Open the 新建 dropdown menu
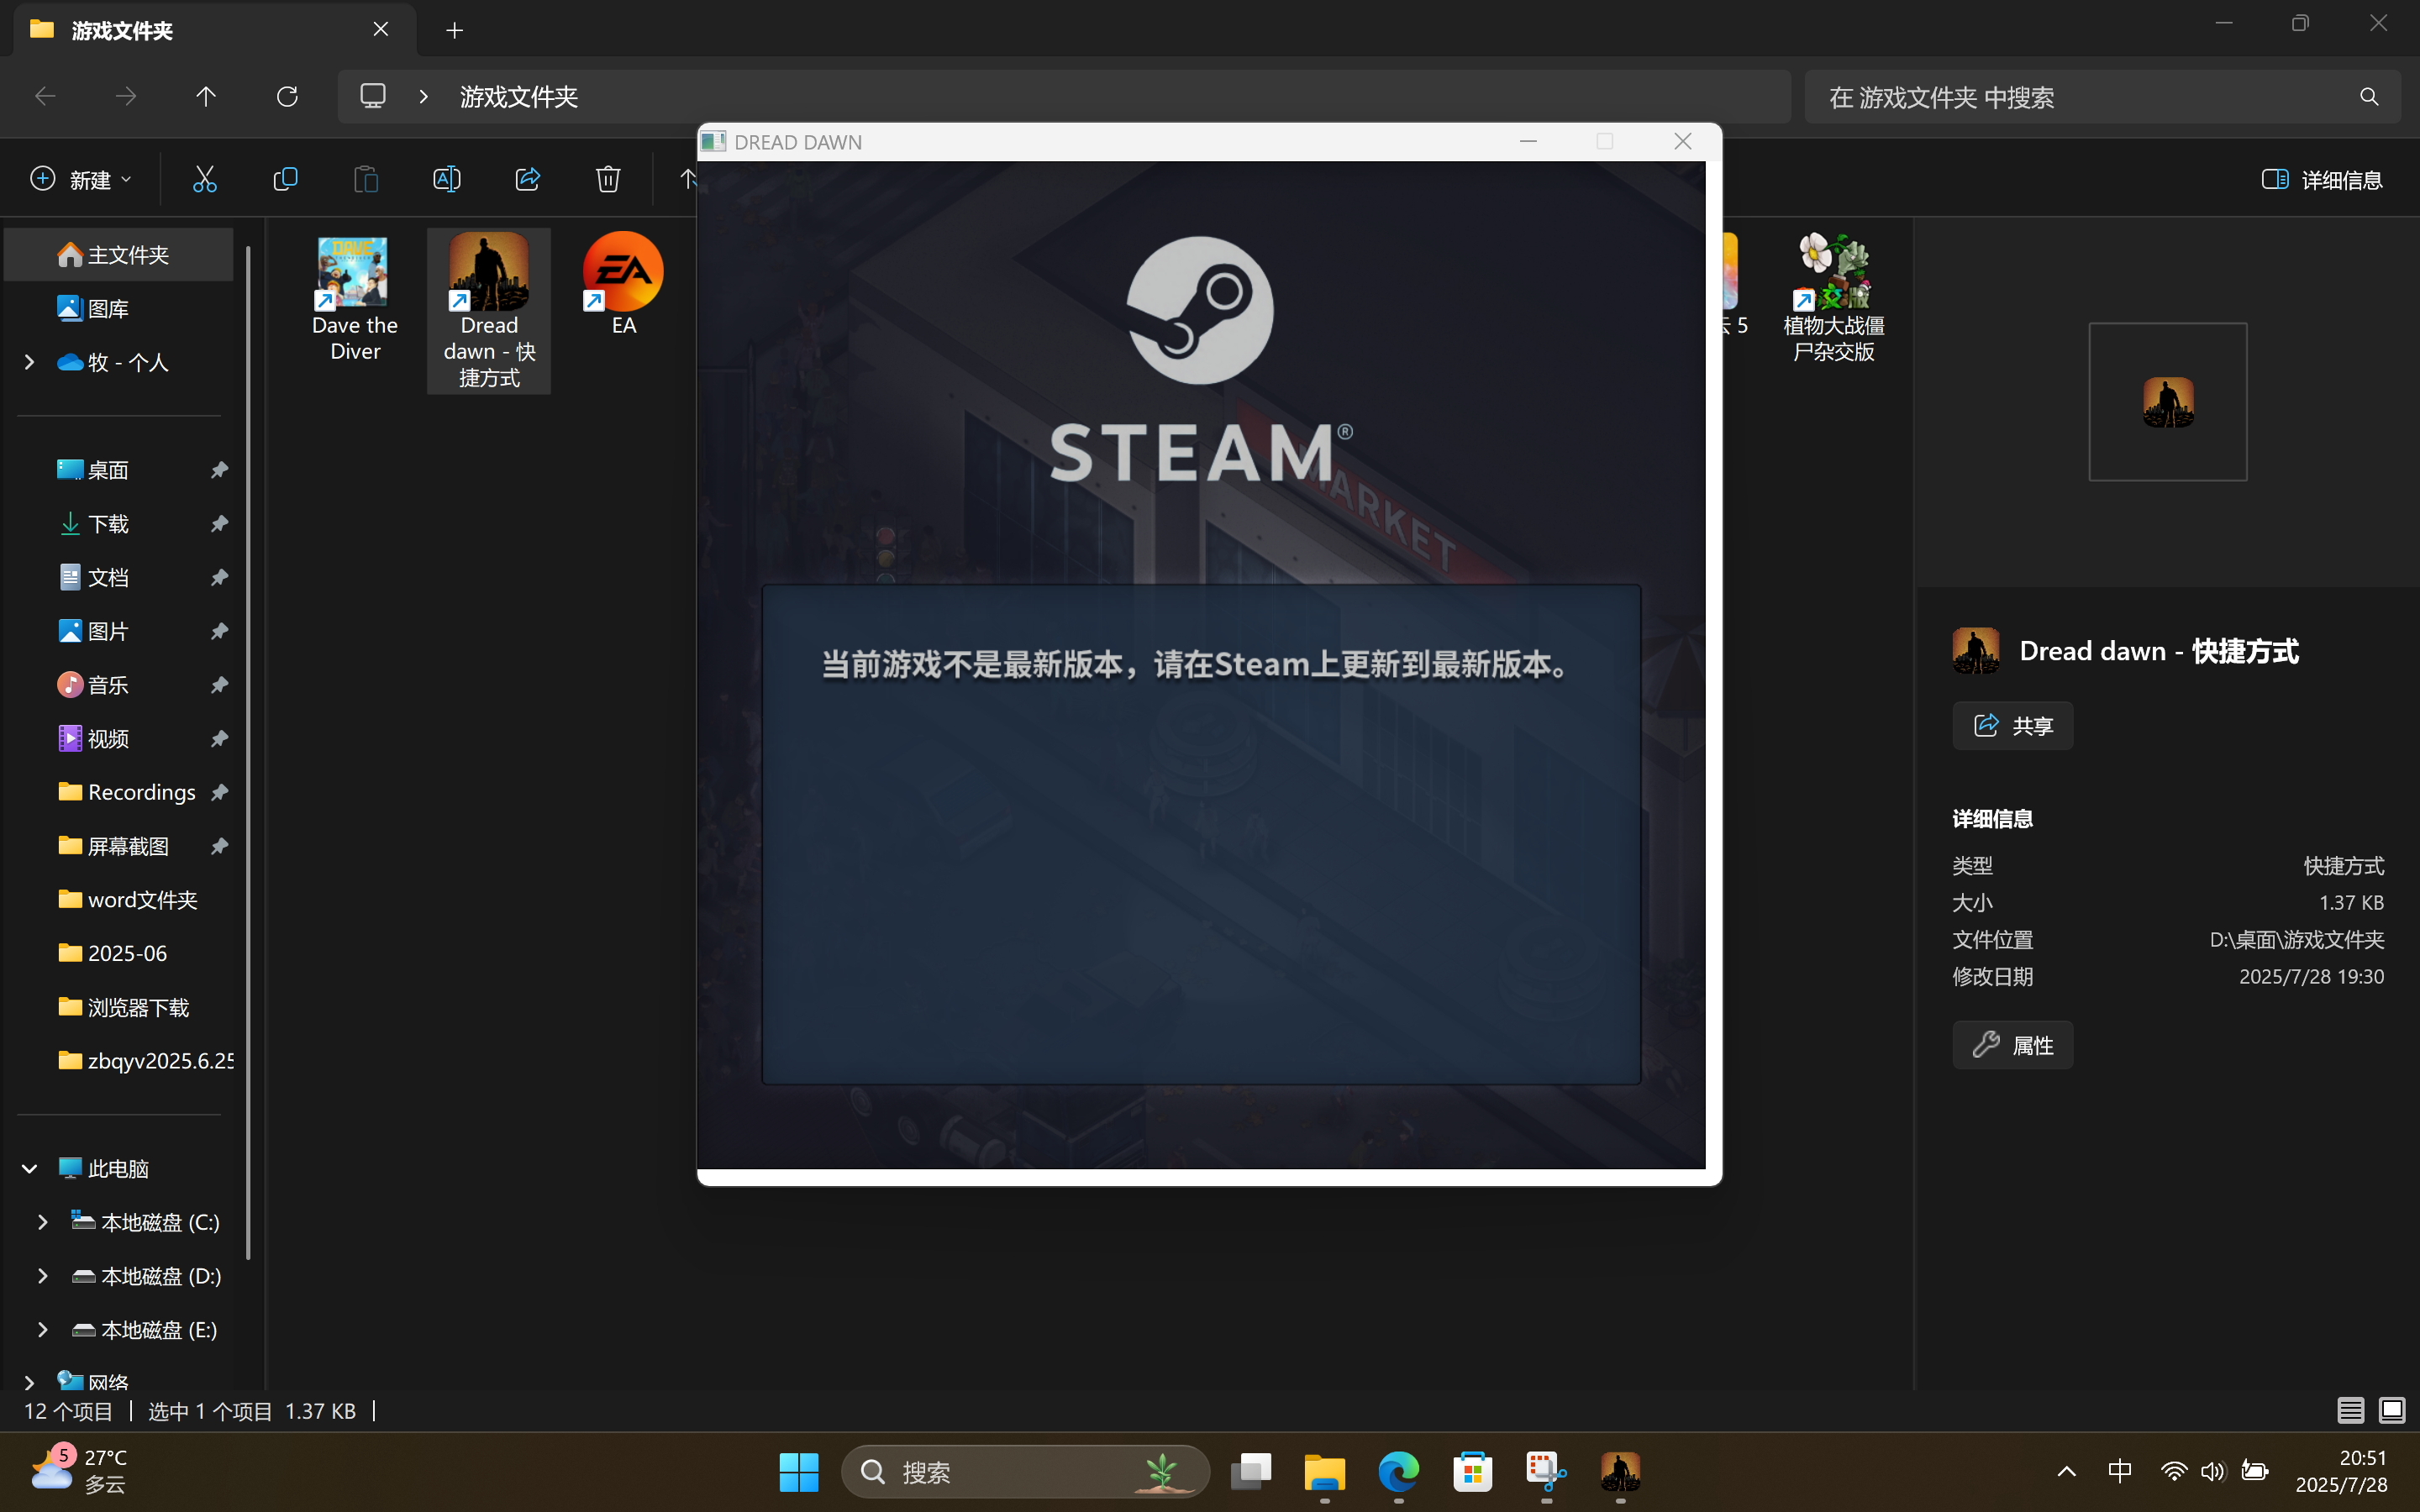The width and height of the screenshot is (2420, 1512). (x=81, y=179)
